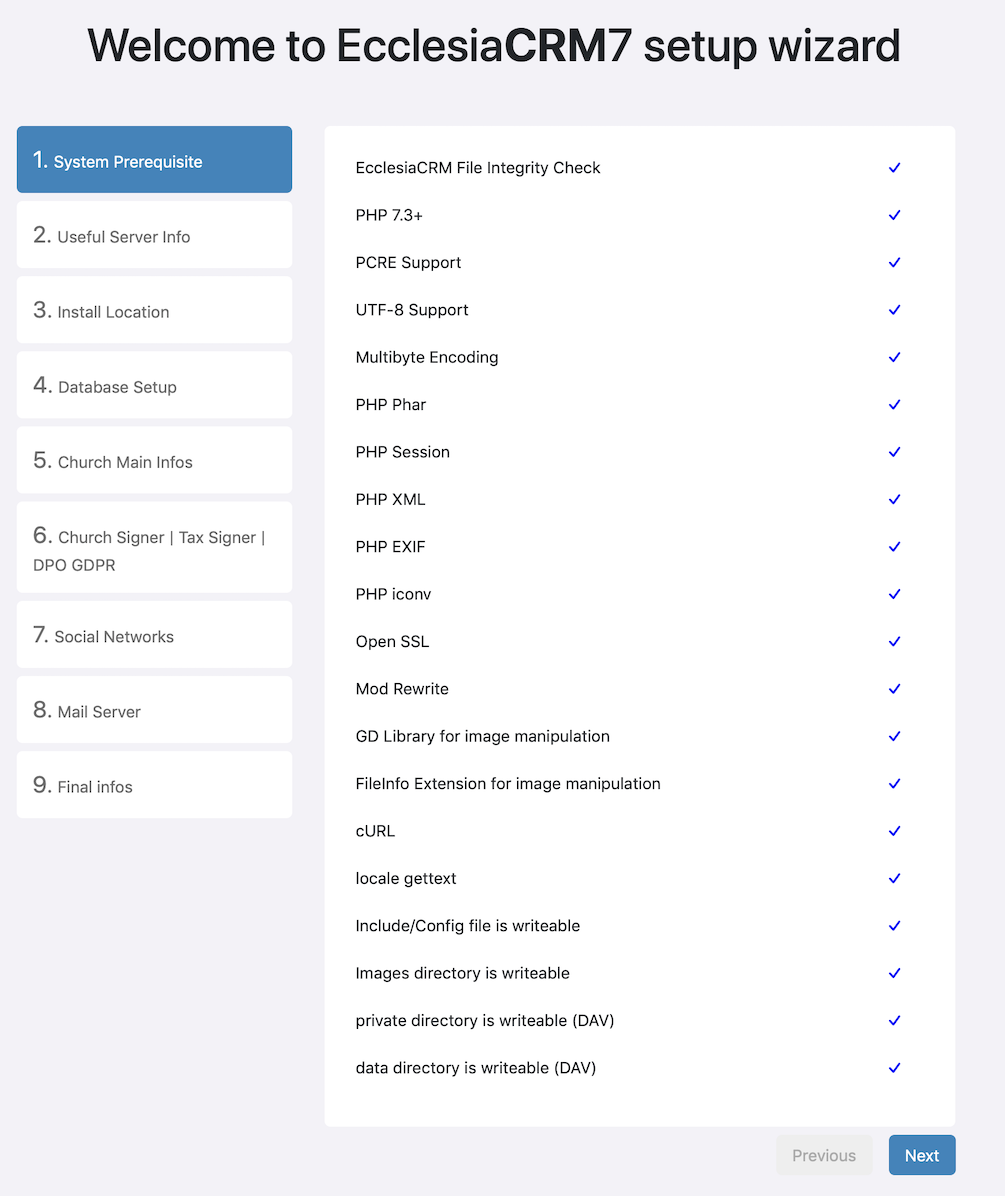The height and width of the screenshot is (1196, 1005).
Task: Click the 'PHP EXIF' text
Action: (x=390, y=547)
